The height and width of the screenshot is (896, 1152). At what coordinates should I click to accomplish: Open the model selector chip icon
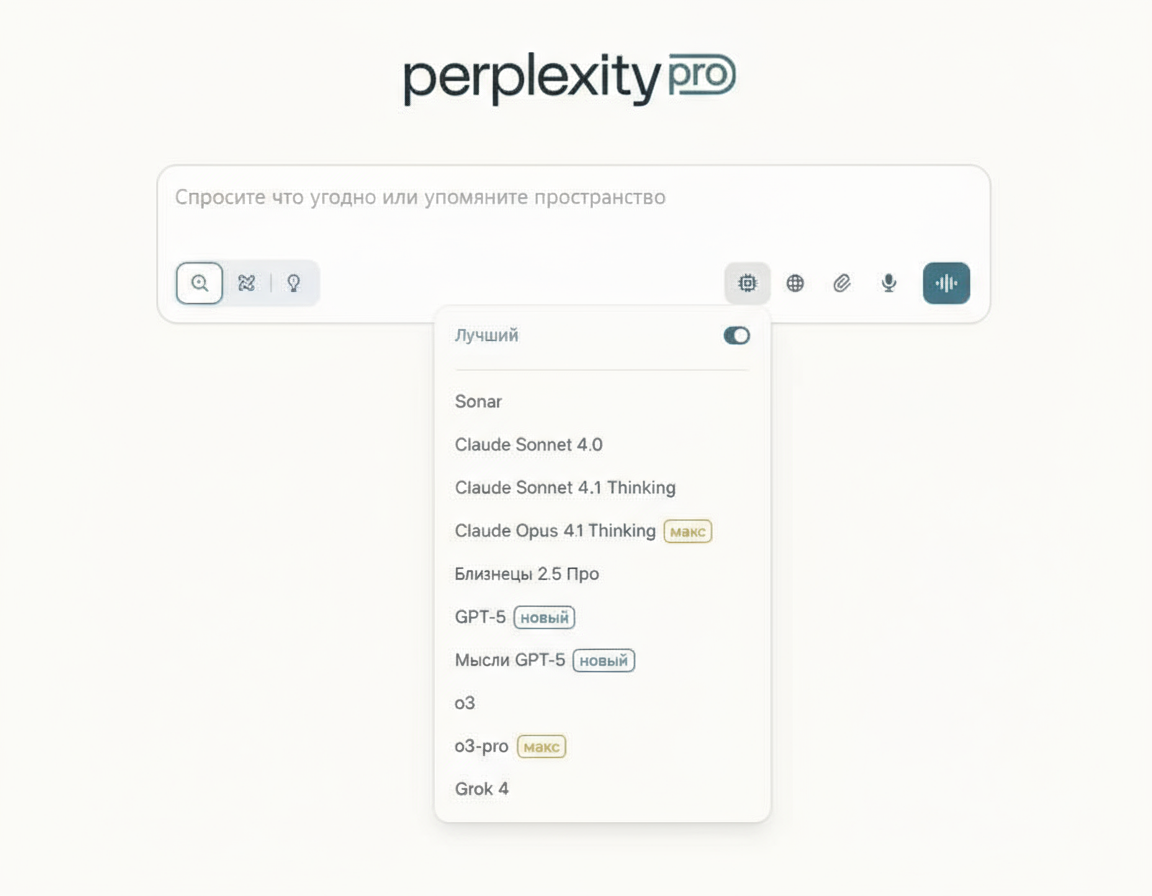click(x=747, y=283)
